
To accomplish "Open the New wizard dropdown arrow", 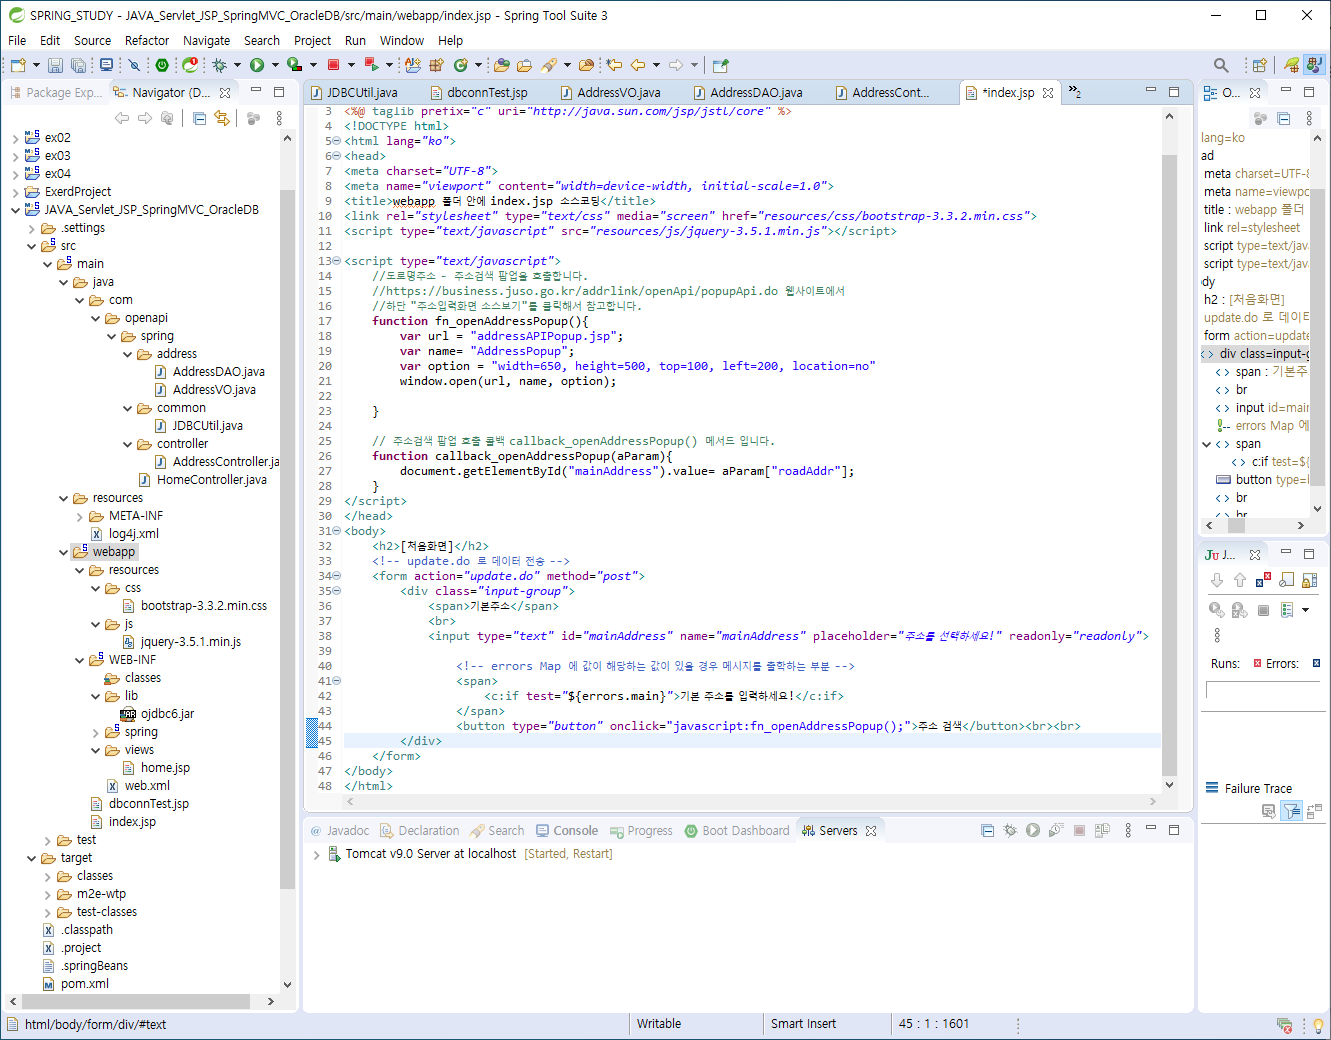I will coord(36,65).
